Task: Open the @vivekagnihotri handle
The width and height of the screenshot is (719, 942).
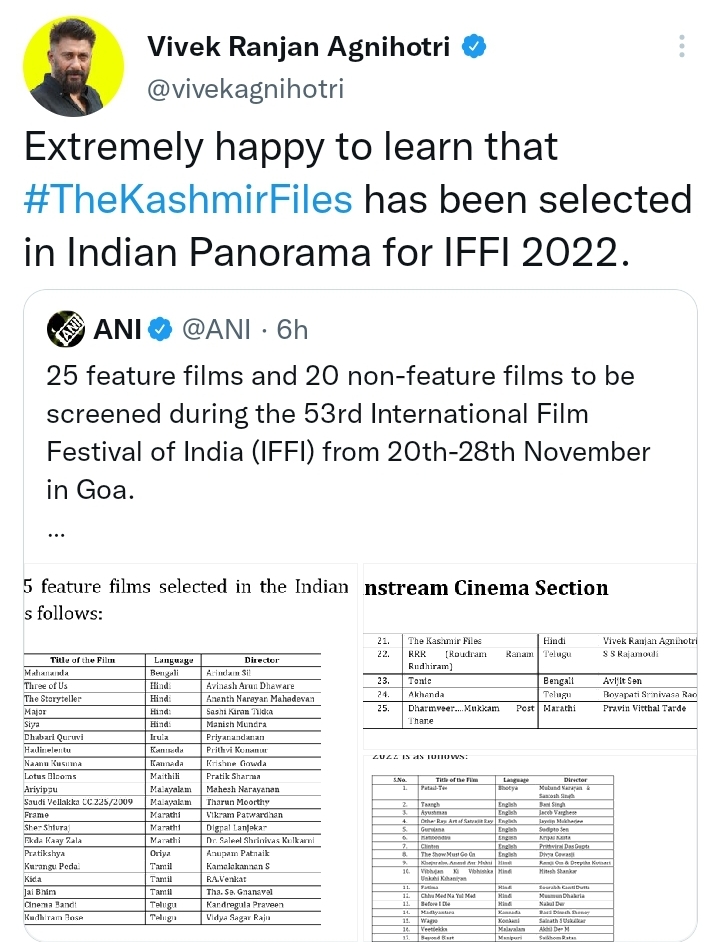Action: point(245,89)
